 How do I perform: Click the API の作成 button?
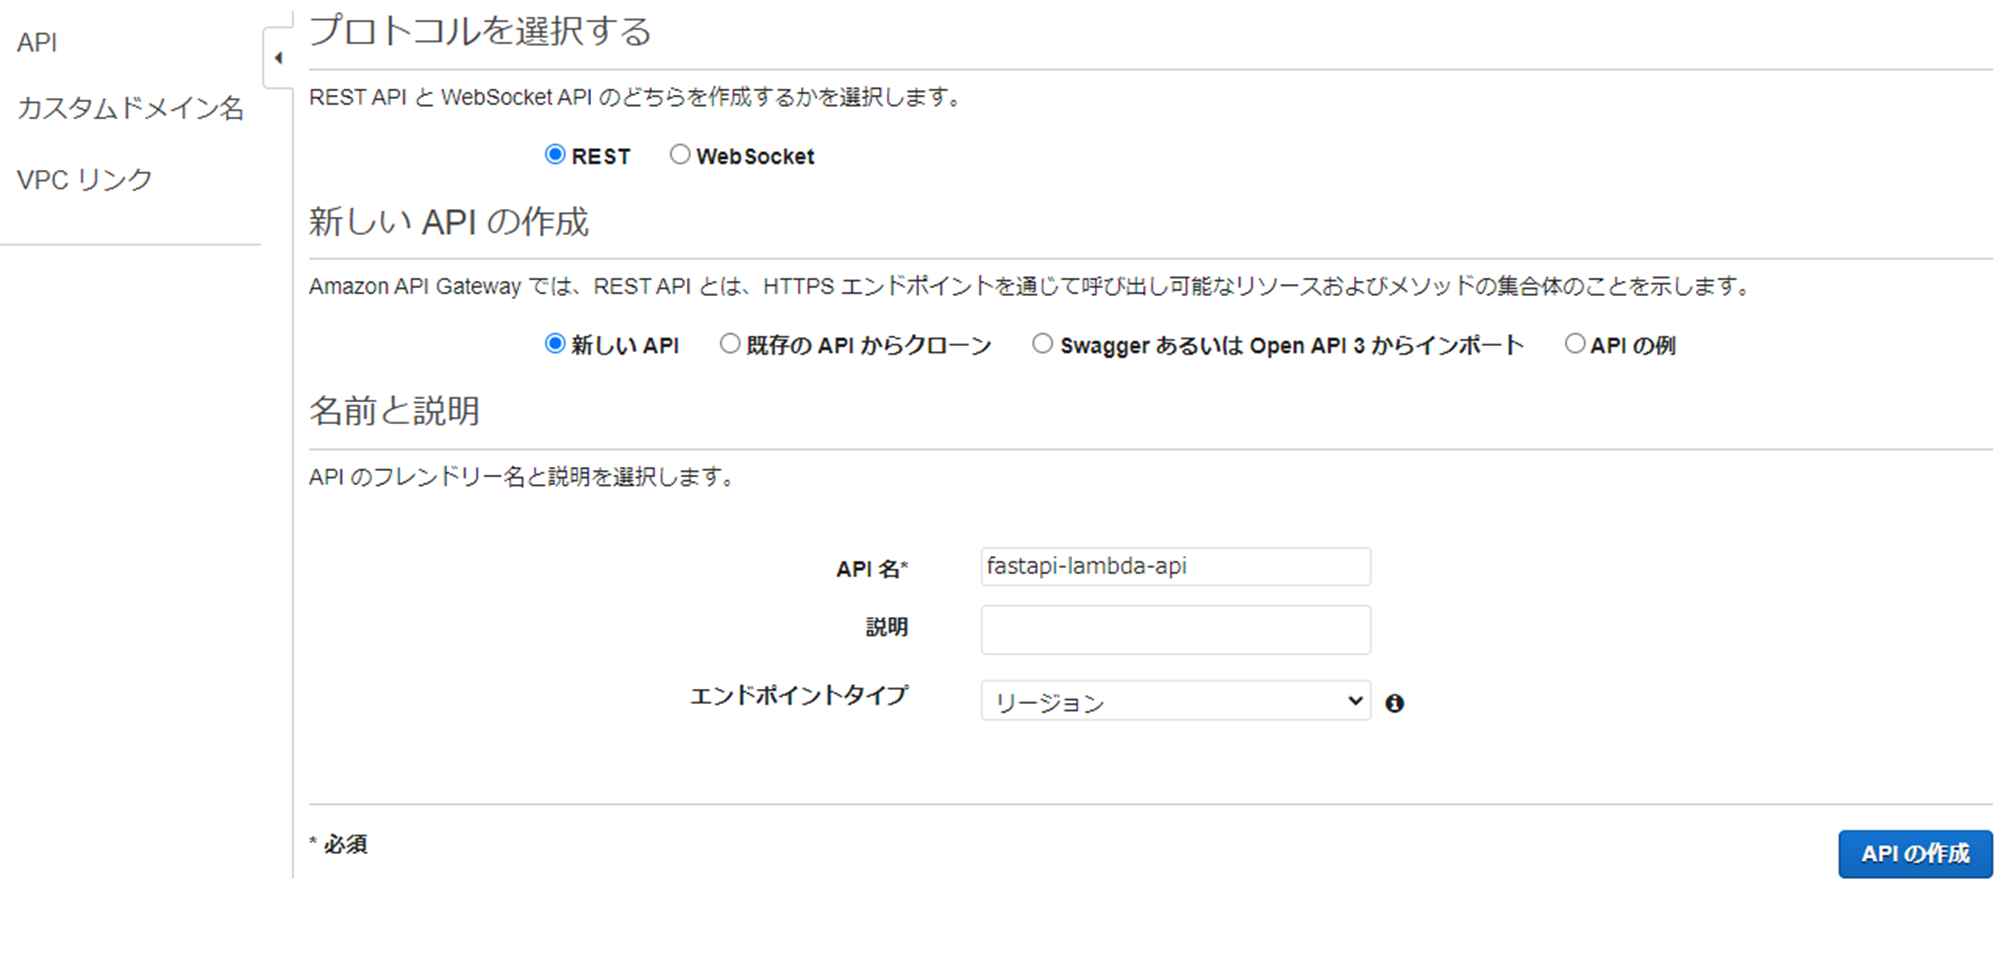[x=1914, y=854]
